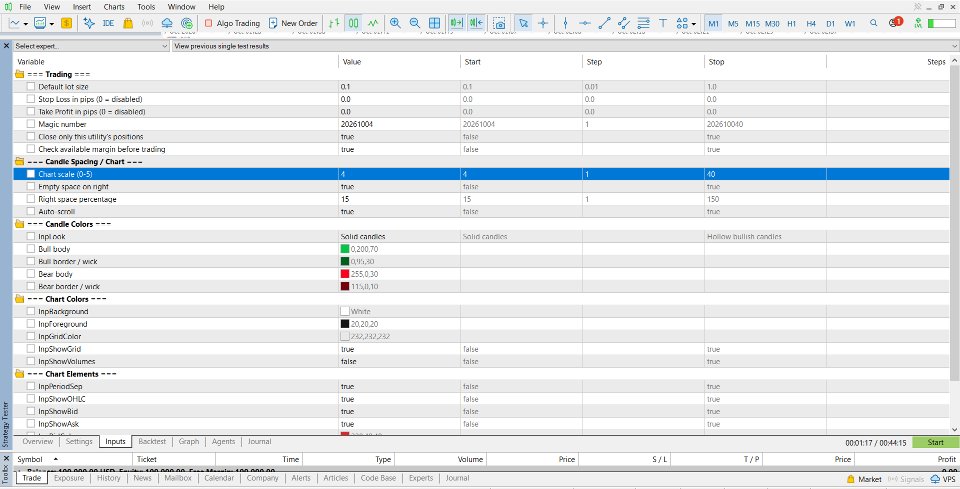Image resolution: width=960 pixels, height=489 pixels.
Task: Zoom in on the chart
Action: pyautogui.click(x=396, y=23)
